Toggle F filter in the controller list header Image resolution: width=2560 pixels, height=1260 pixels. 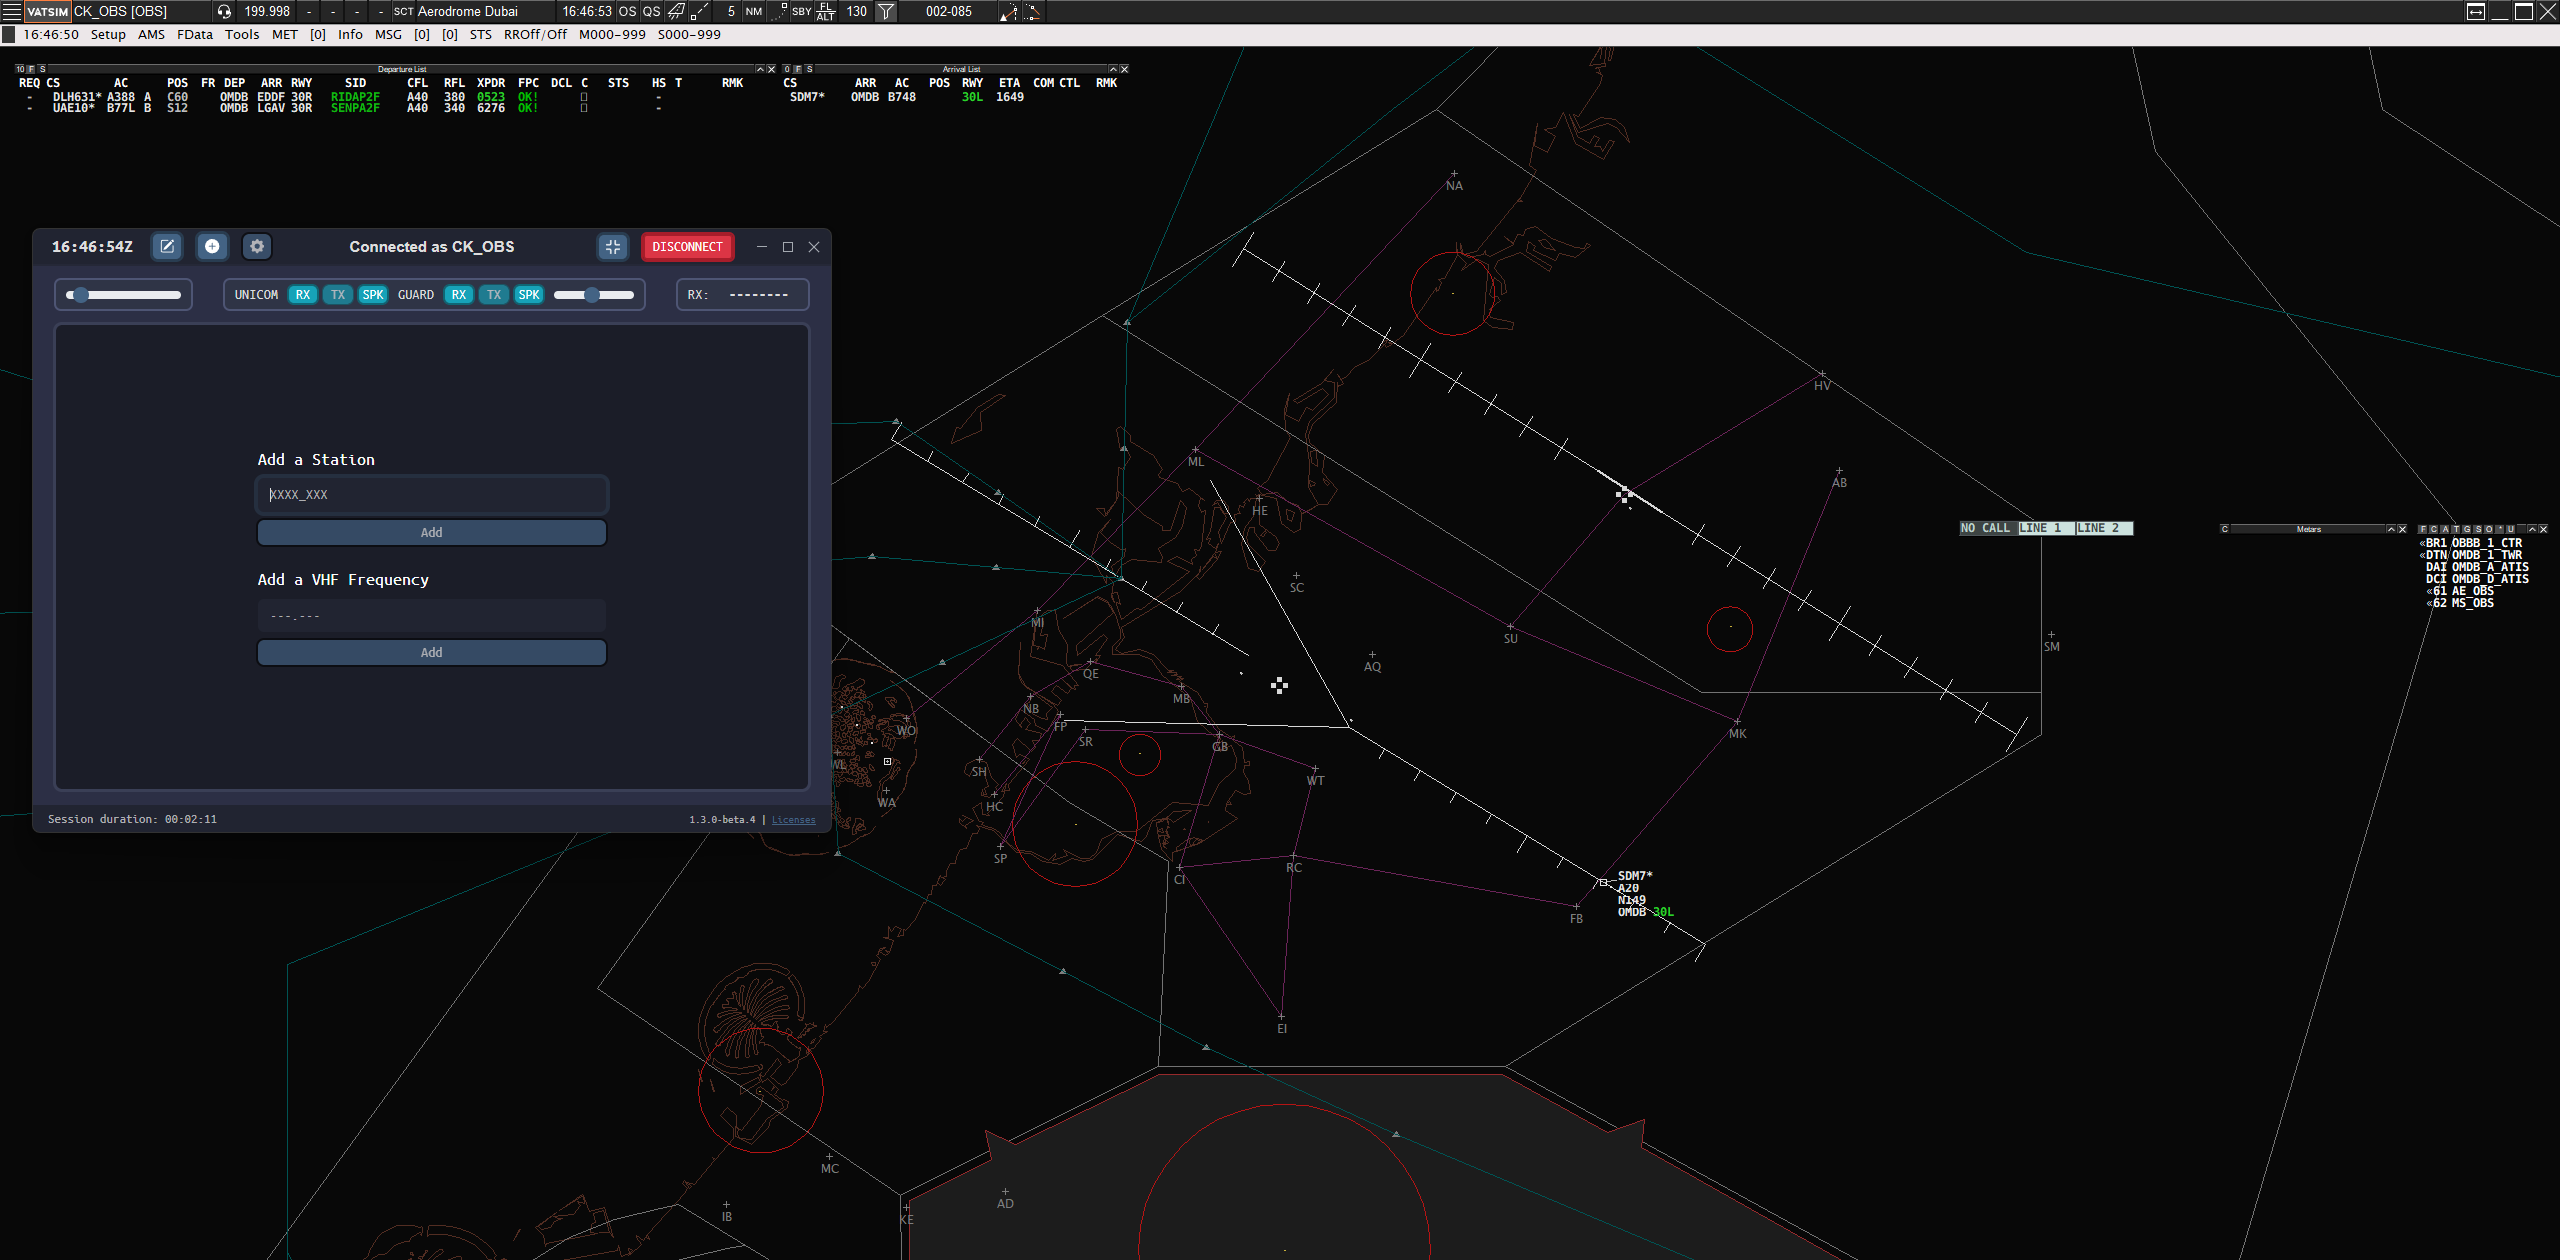click(x=2423, y=529)
